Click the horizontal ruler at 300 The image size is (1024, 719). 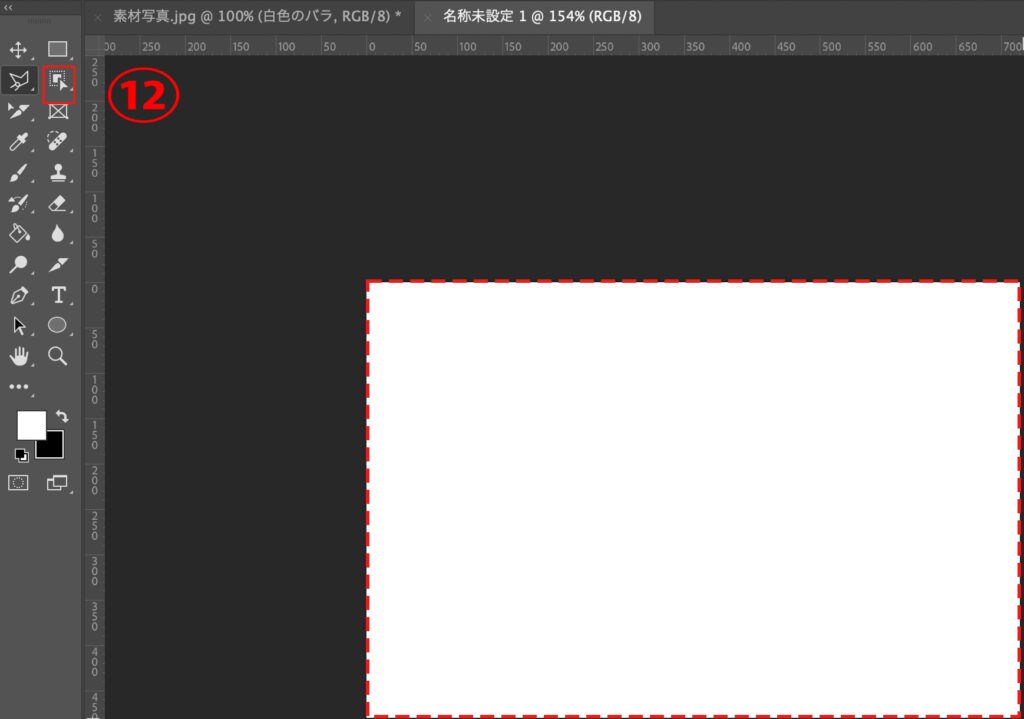(650, 46)
